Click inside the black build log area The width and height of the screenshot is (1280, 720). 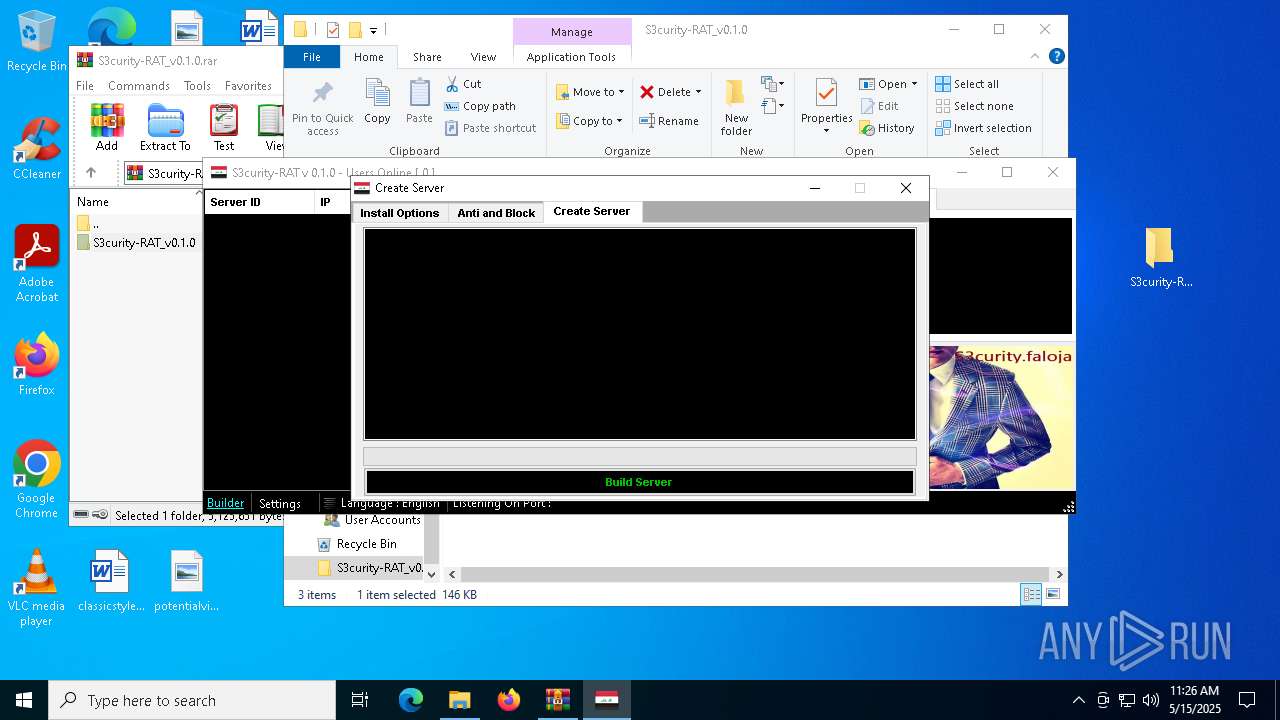tap(639, 334)
